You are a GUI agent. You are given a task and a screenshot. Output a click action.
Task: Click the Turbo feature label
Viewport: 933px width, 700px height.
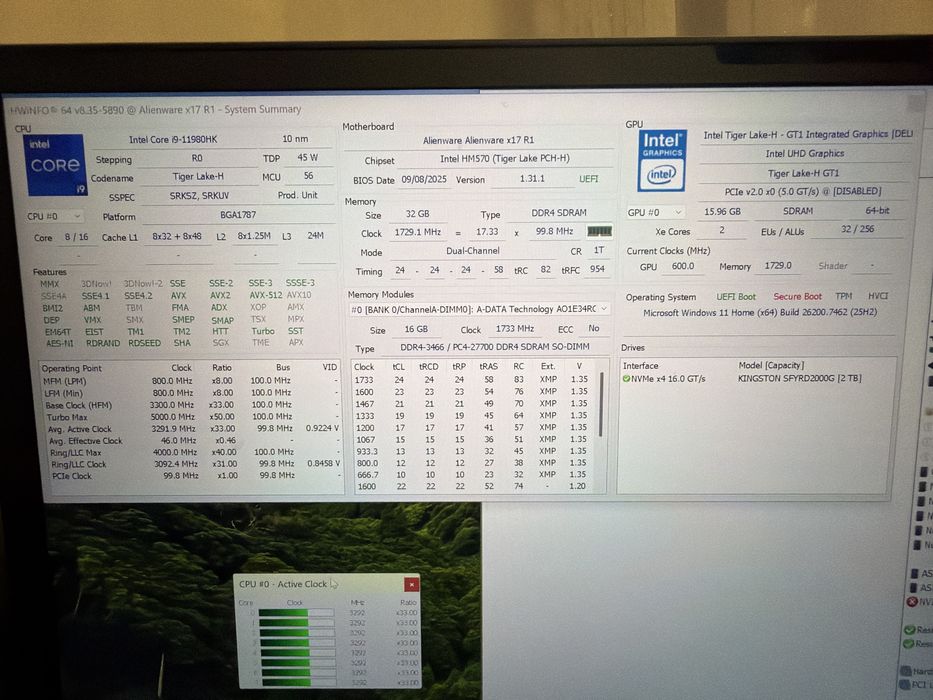pyautogui.click(x=262, y=331)
